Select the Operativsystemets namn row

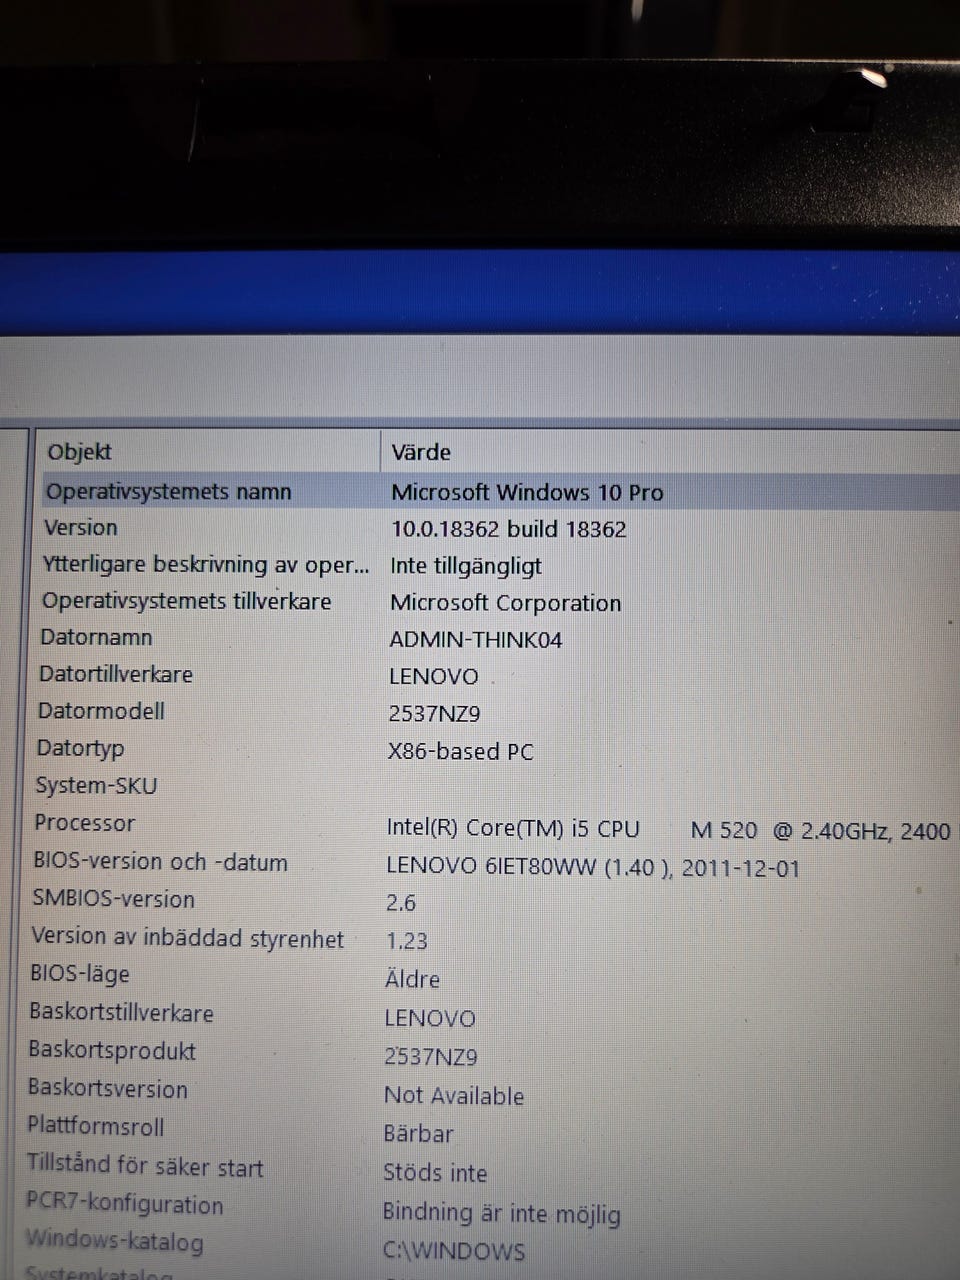click(x=169, y=491)
